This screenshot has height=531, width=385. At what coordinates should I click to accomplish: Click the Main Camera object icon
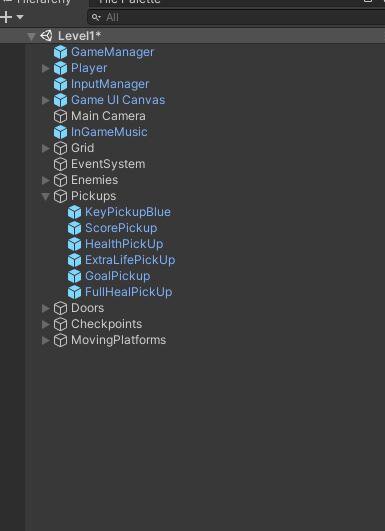tap(60, 116)
